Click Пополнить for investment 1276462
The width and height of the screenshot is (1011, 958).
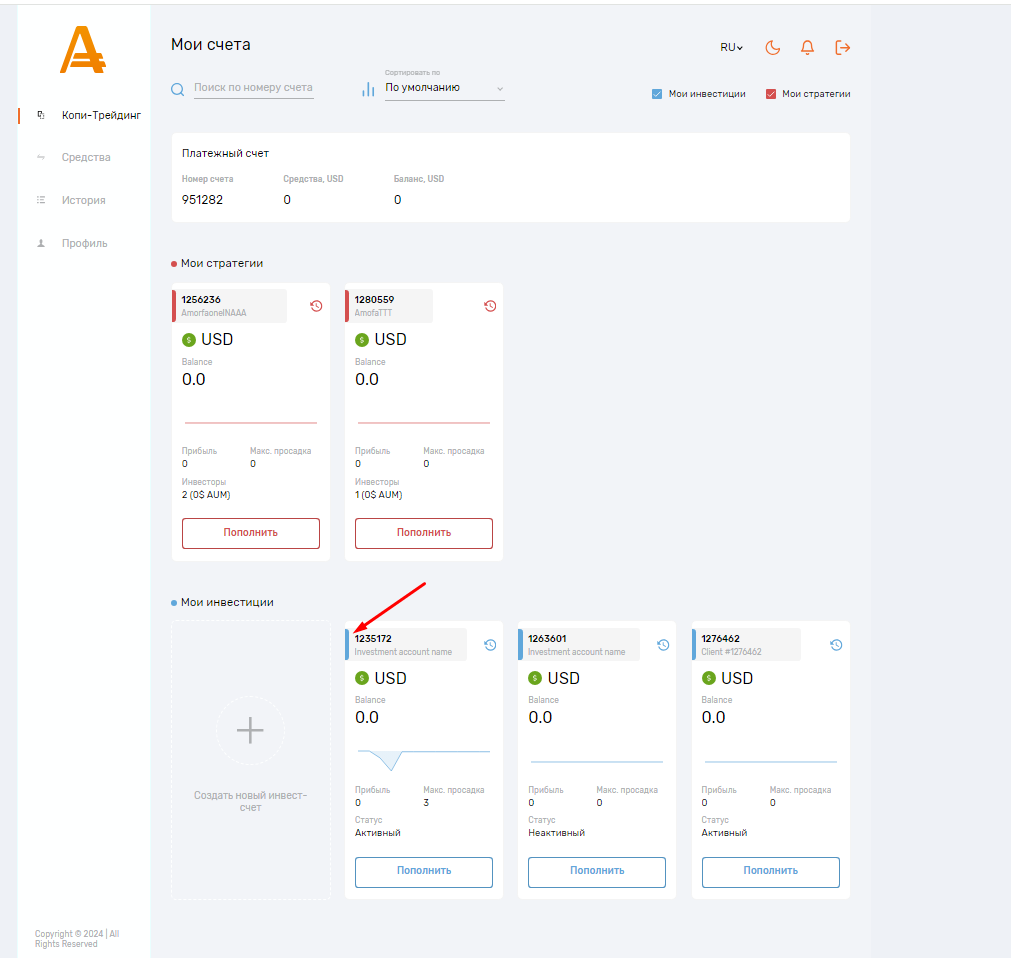770,871
